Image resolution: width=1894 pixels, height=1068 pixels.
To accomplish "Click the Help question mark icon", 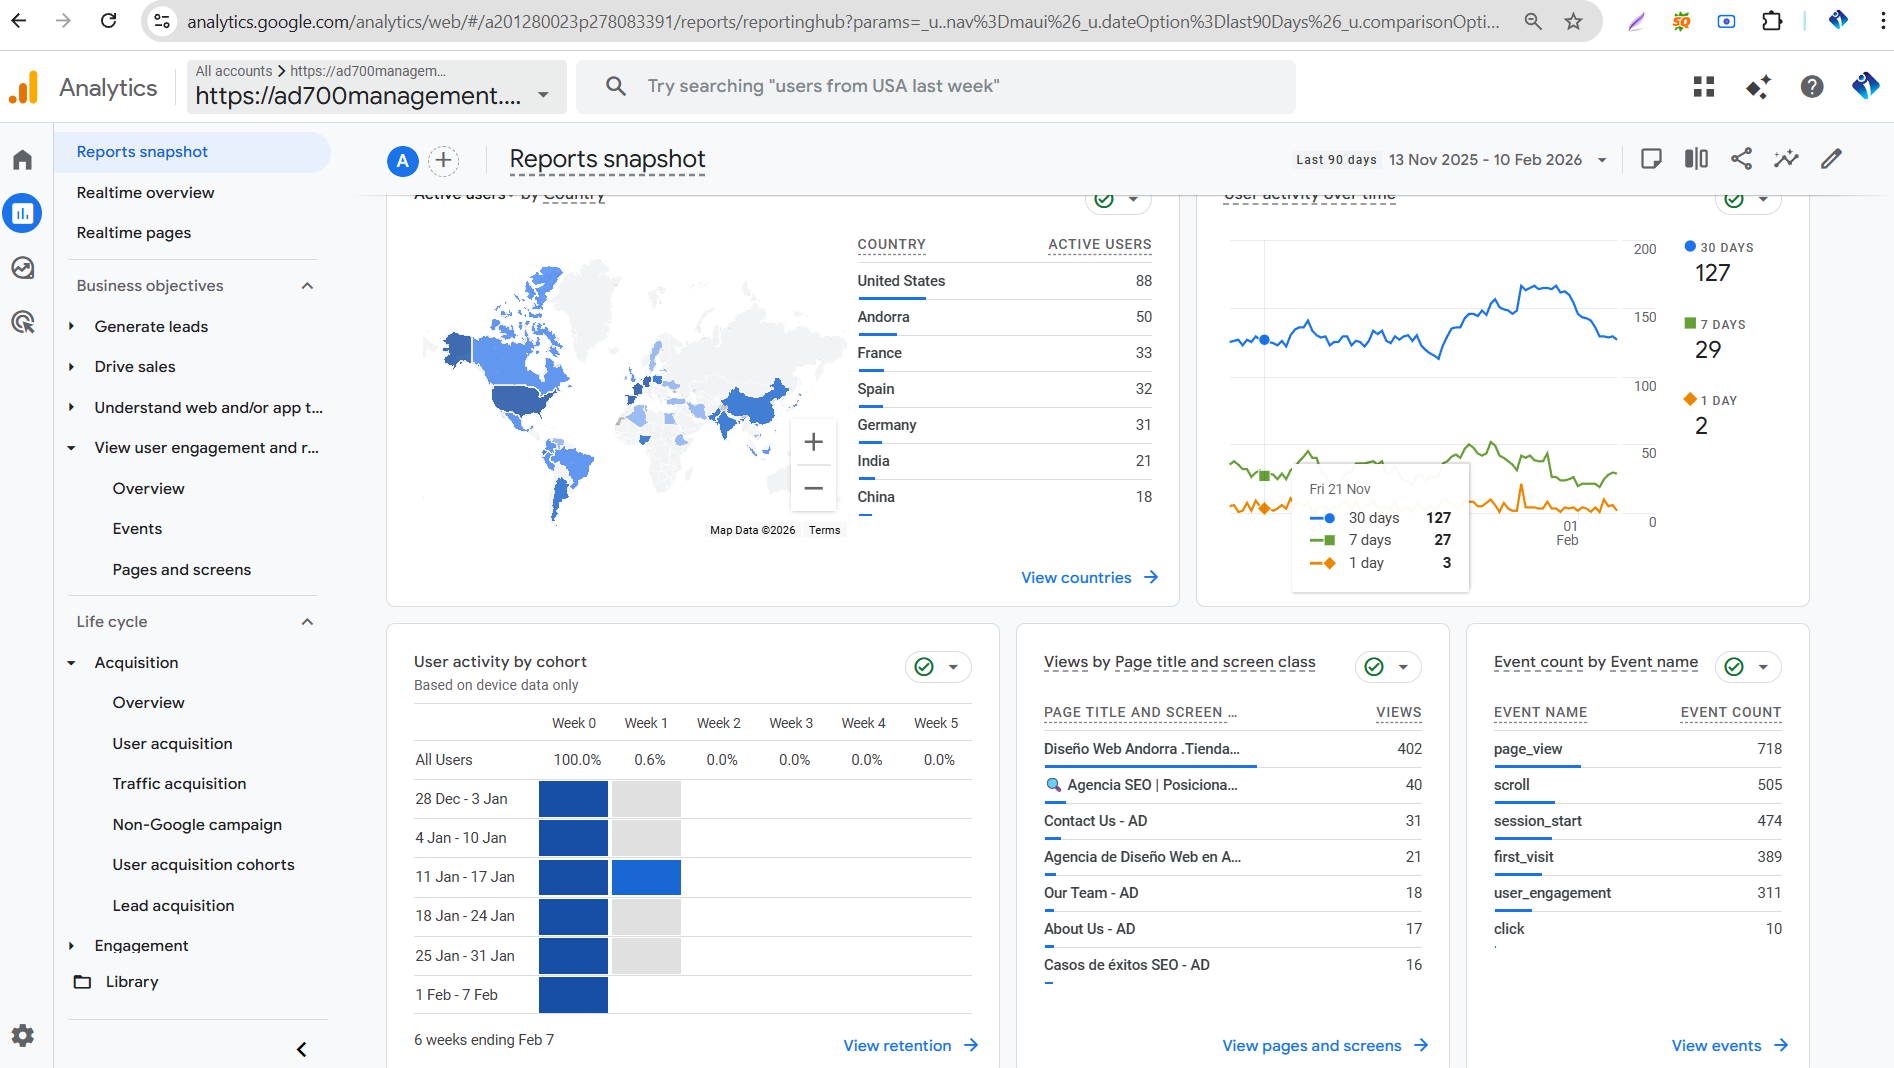I will tap(1811, 87).
